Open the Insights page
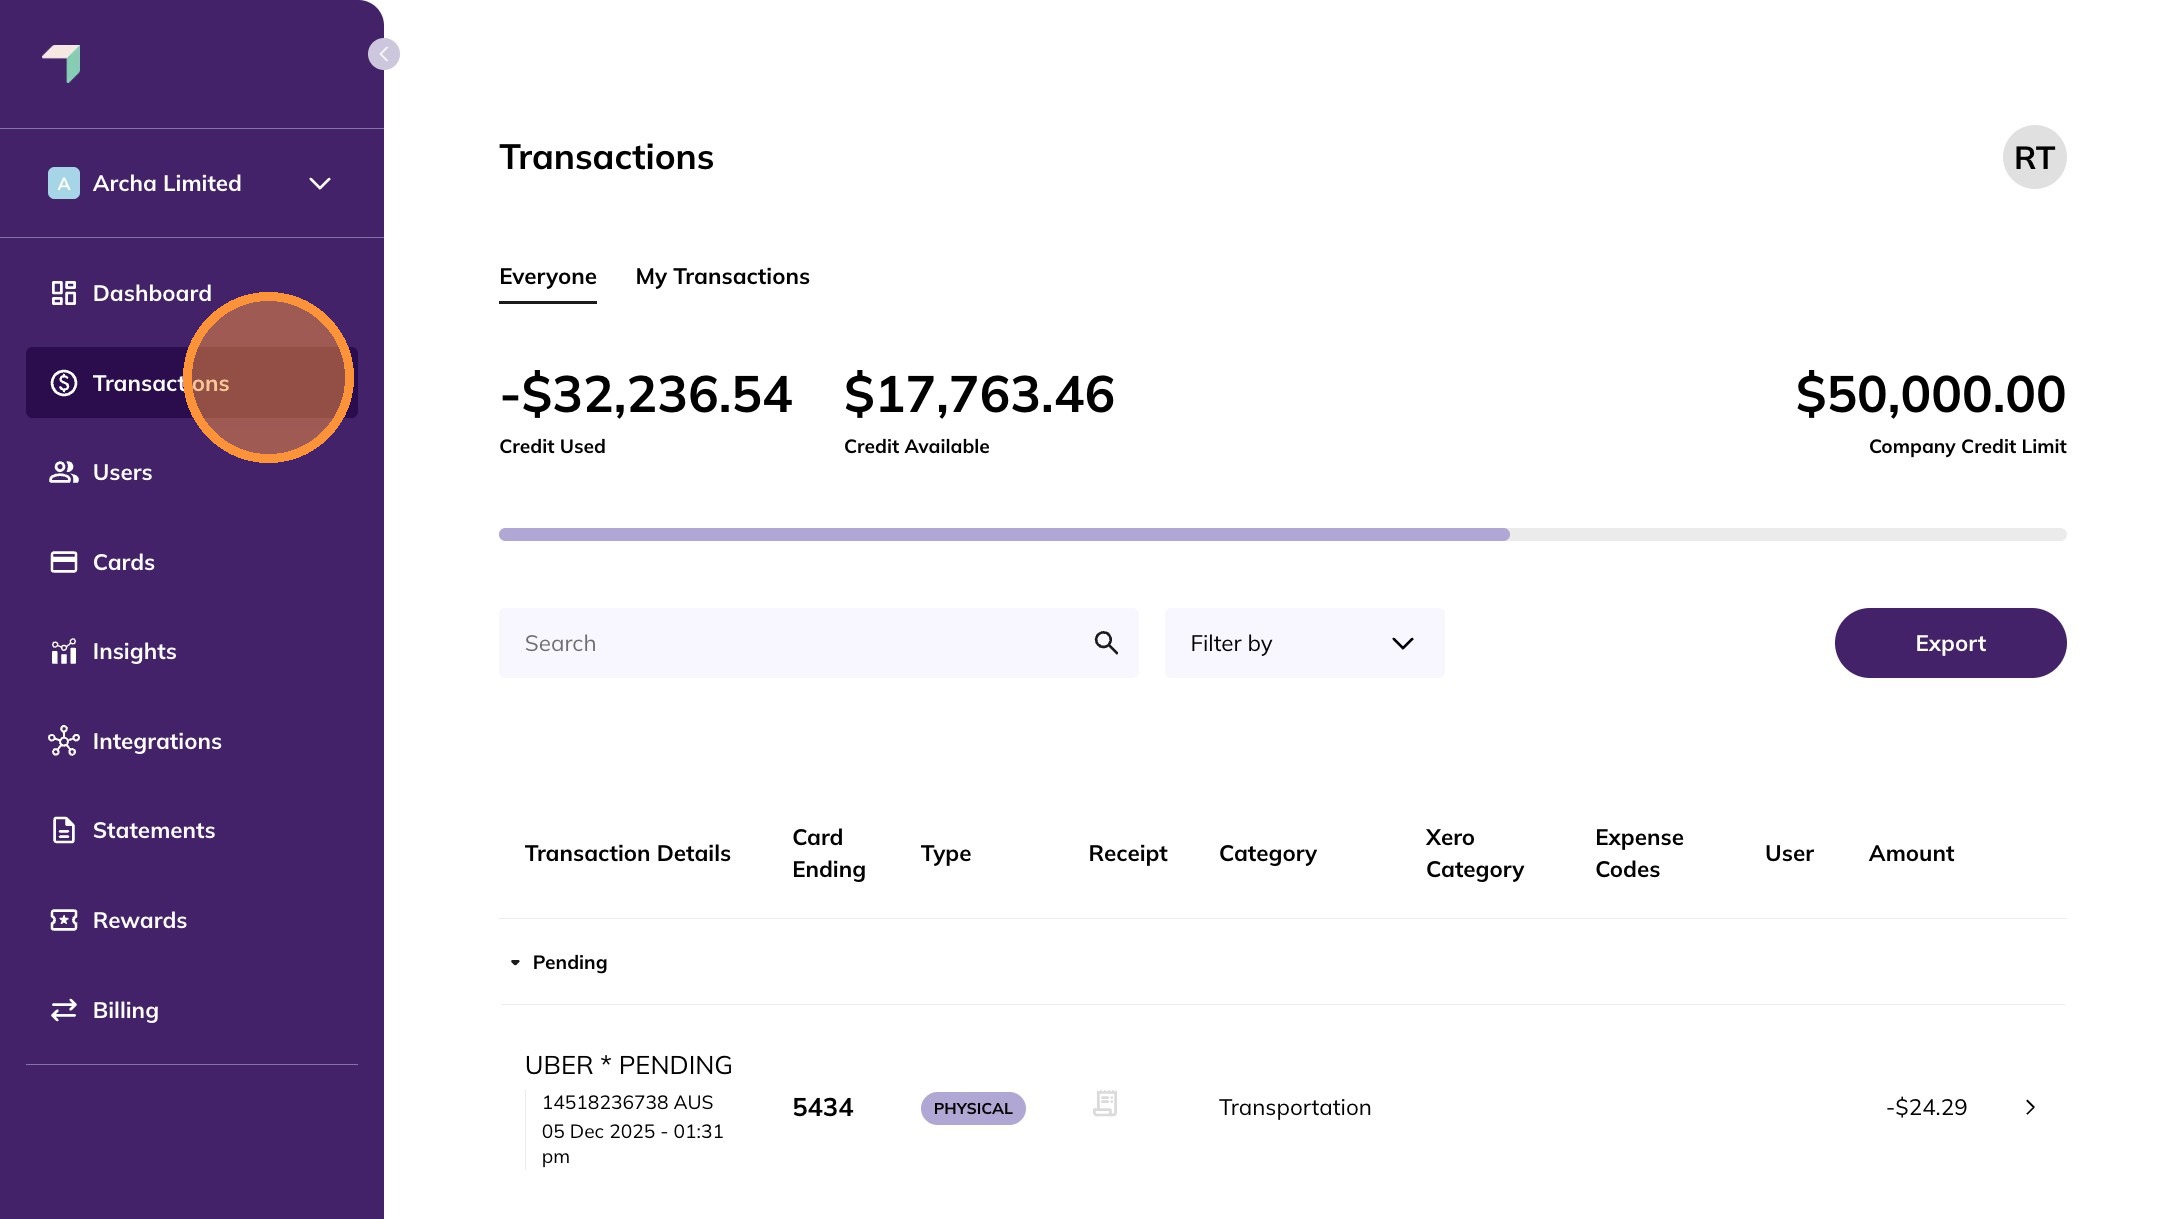 coord(134,651)
